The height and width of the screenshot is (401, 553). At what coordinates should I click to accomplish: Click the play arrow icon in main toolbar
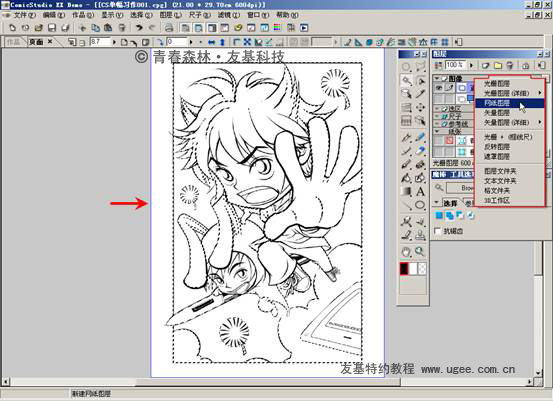click(x=304, y=28)
